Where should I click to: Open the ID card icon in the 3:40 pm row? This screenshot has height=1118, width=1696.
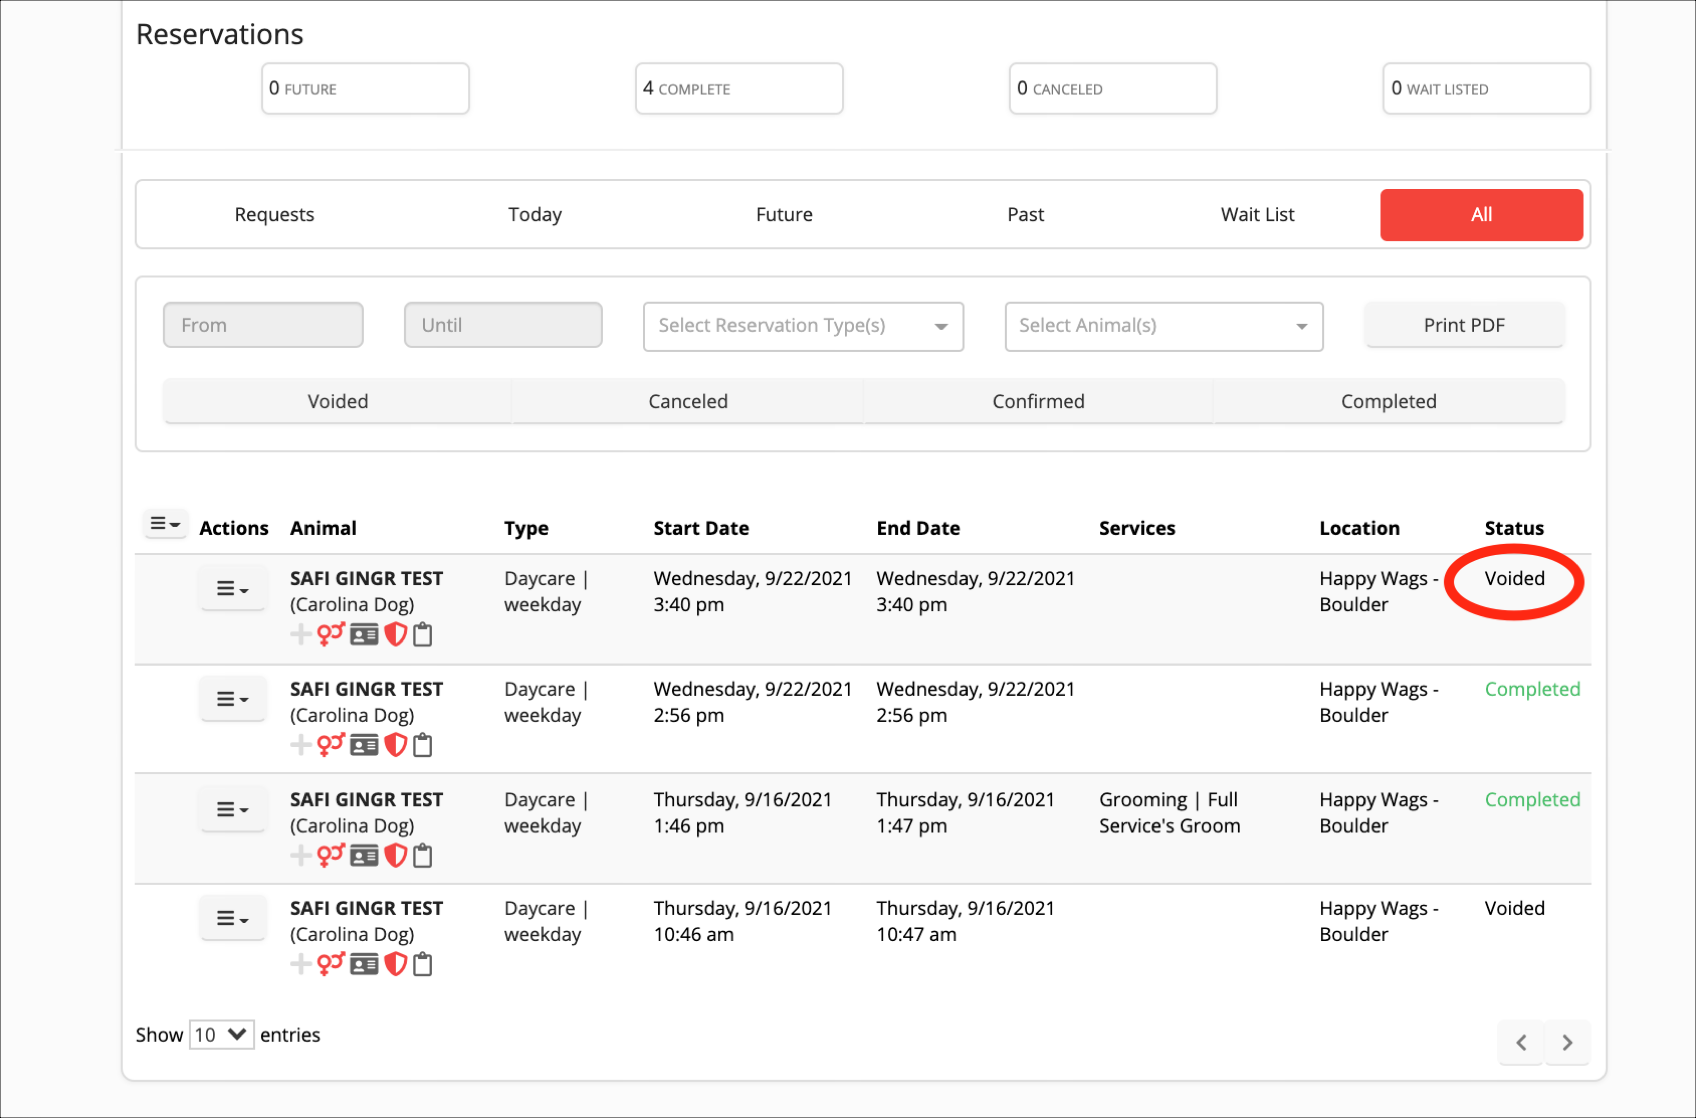(x=364, y=634)
